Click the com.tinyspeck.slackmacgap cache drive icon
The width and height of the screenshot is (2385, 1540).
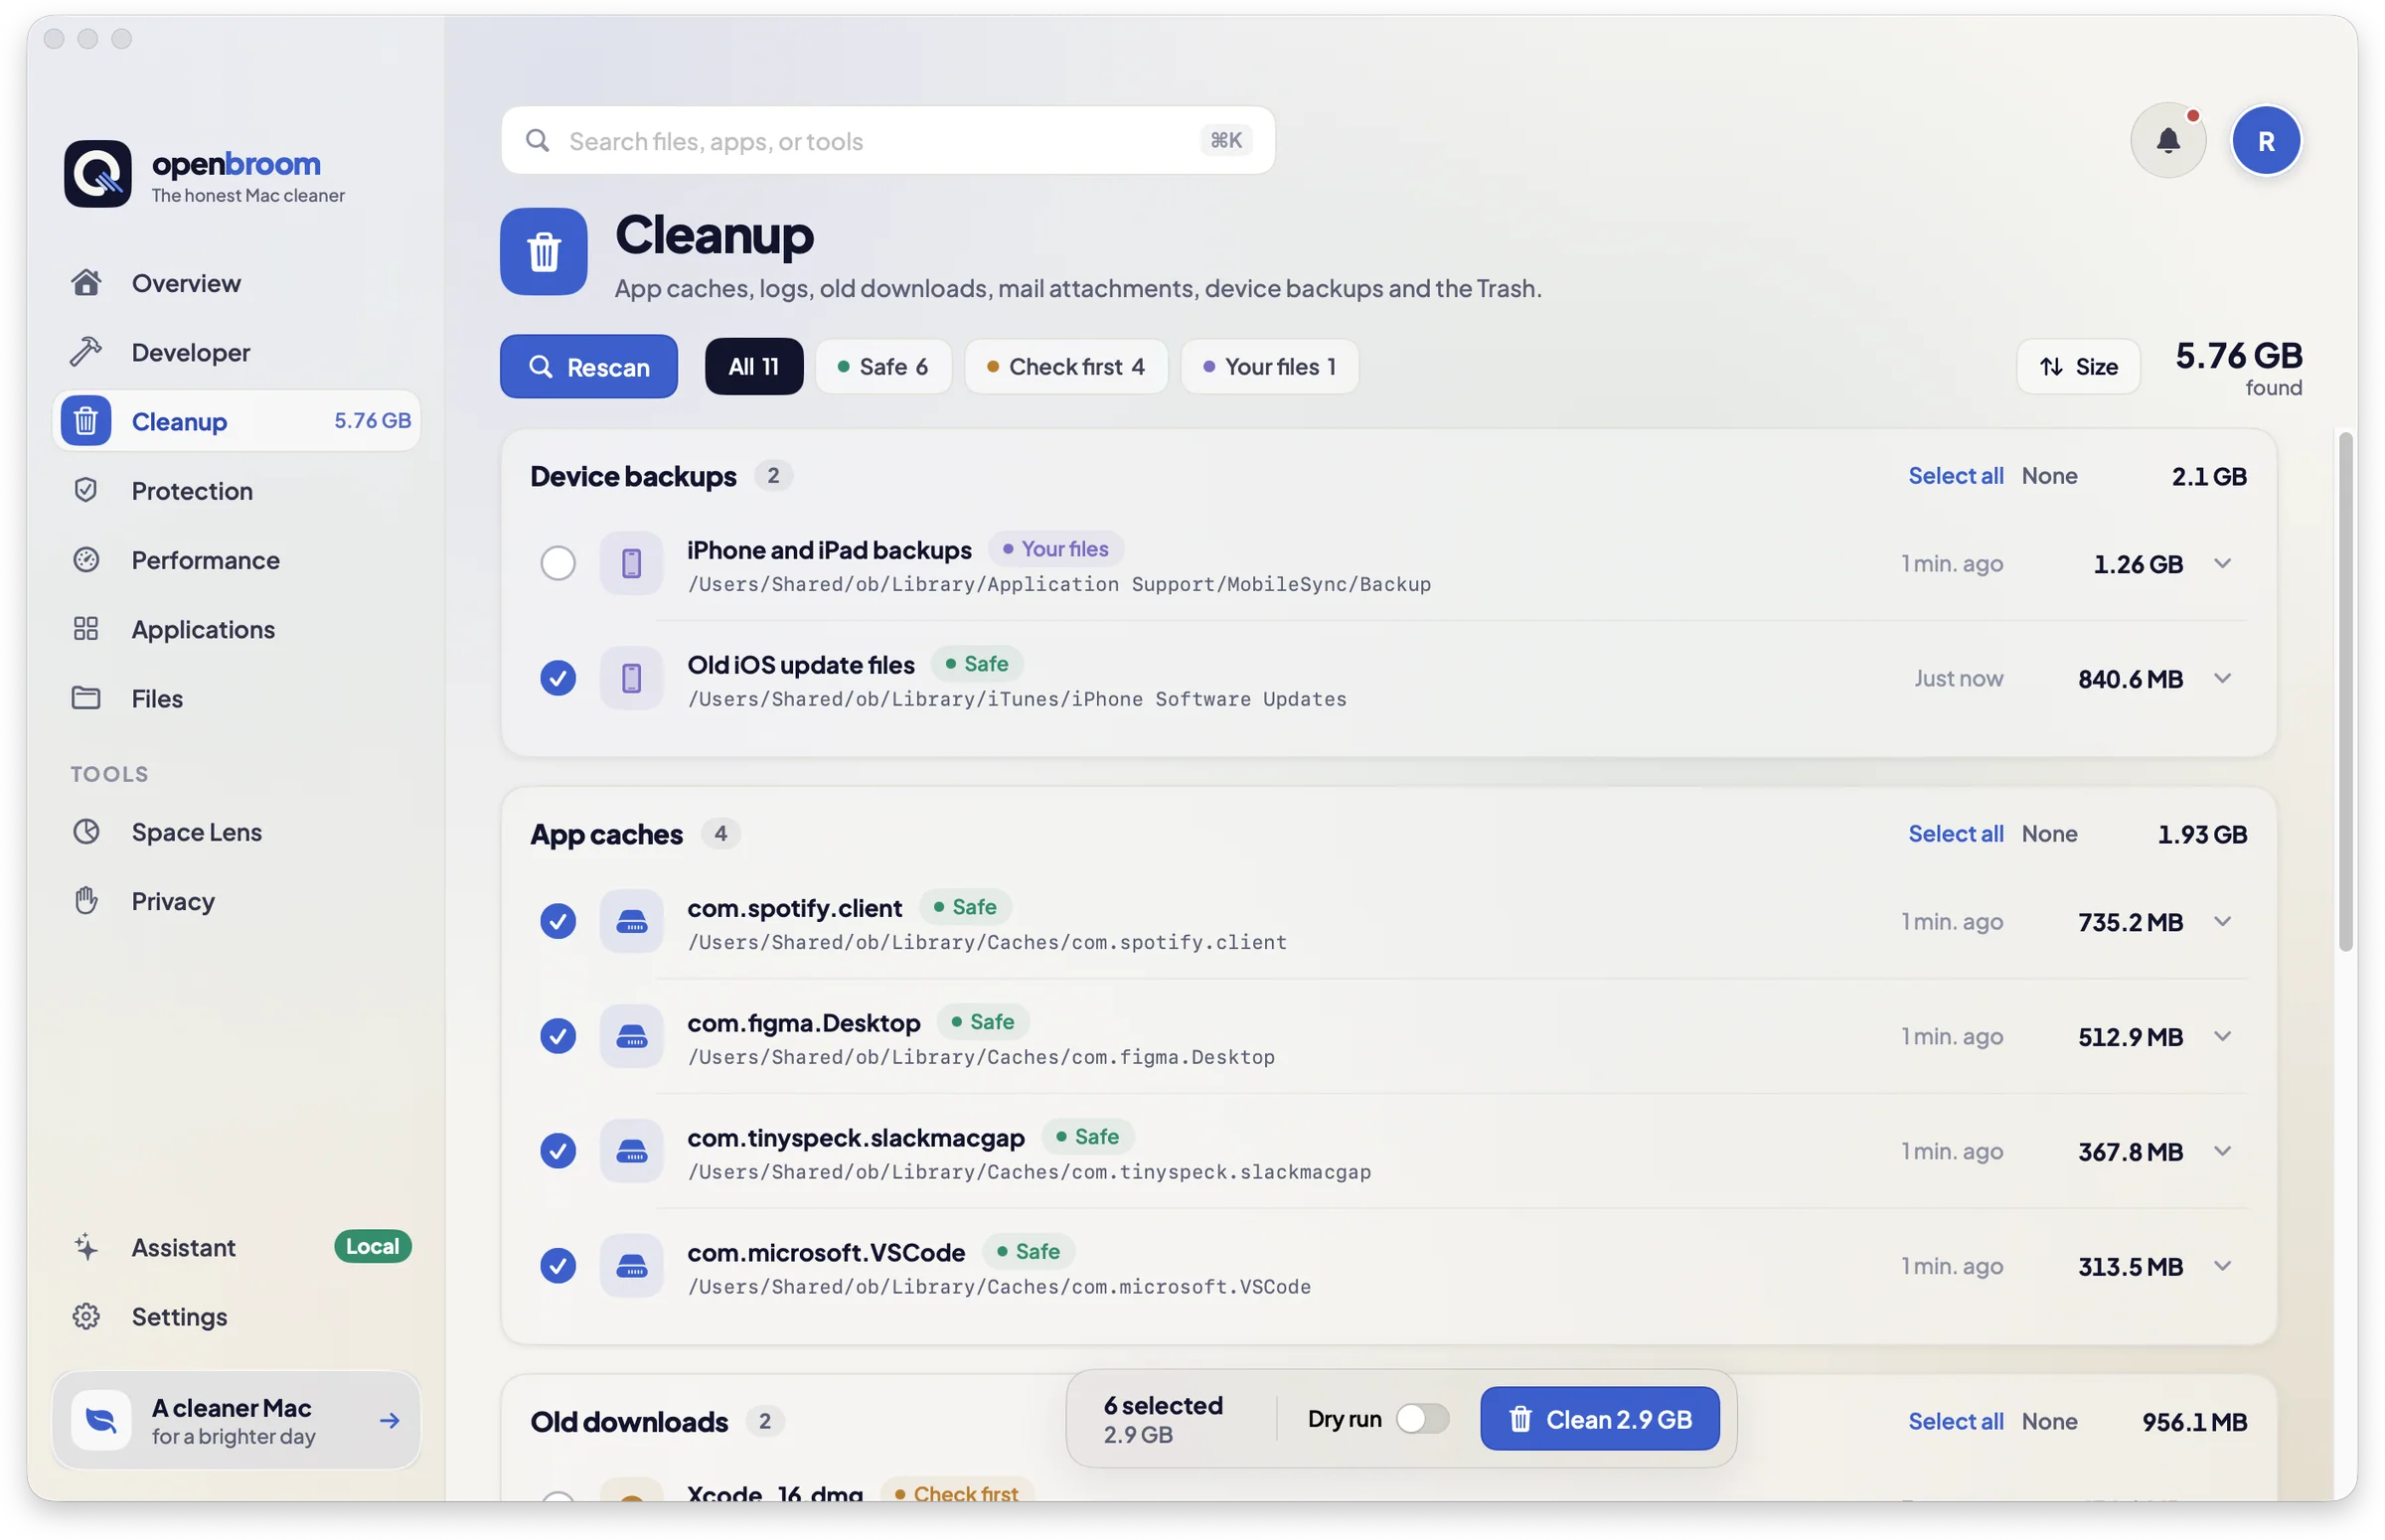pos(631,1151)
